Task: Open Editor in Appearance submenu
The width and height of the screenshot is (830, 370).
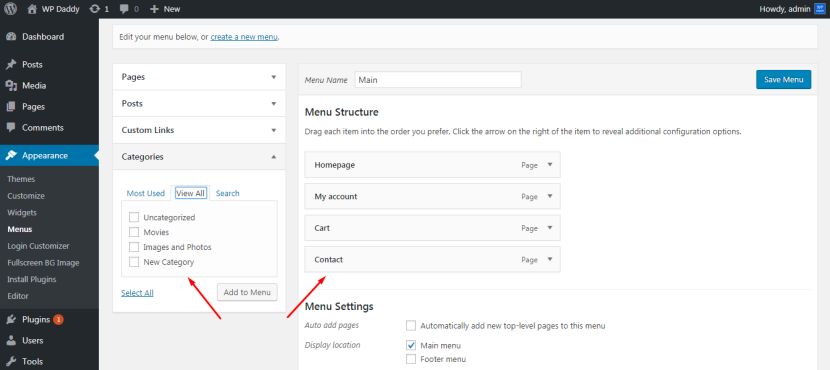Action: pyautogui.click(x=18, y=296)
